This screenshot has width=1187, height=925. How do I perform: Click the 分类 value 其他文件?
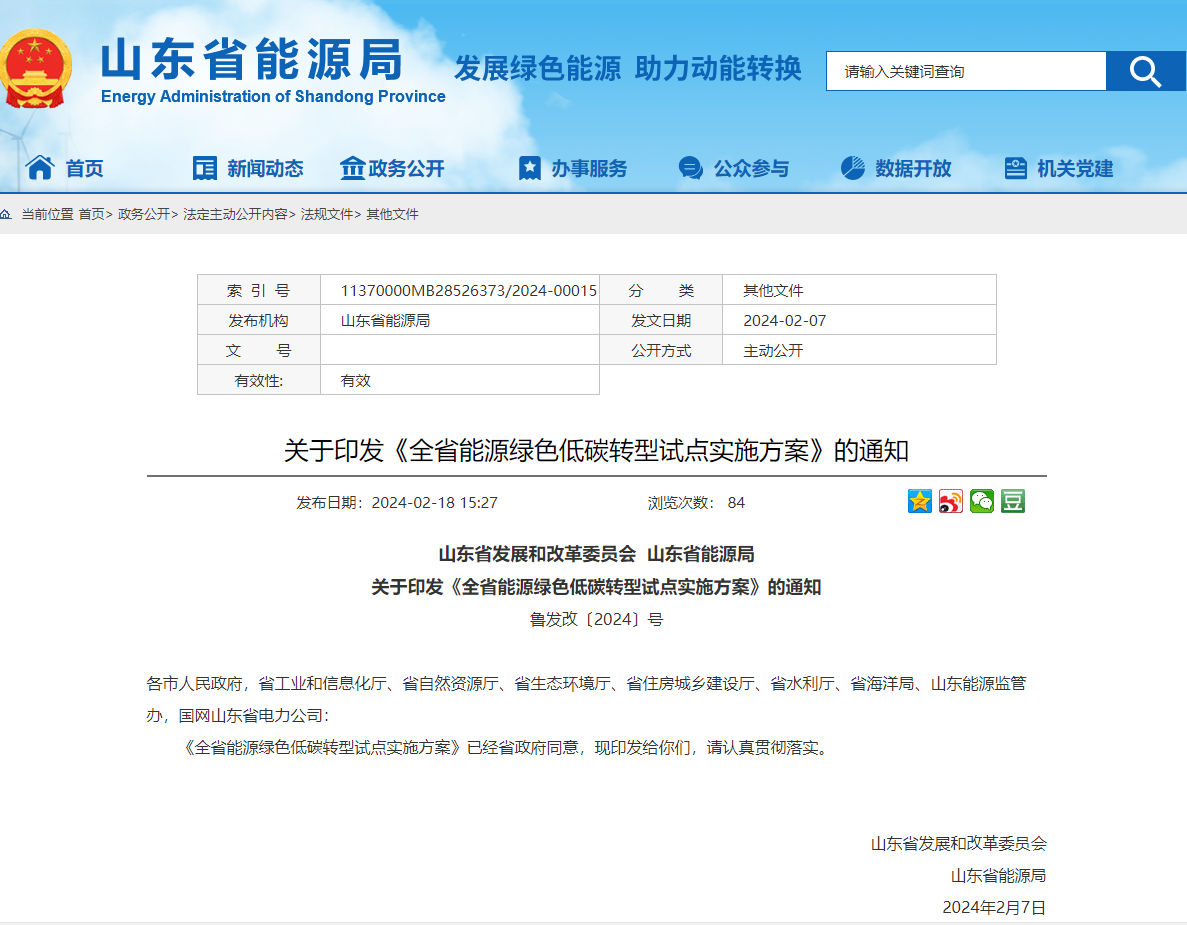point(773,291)
